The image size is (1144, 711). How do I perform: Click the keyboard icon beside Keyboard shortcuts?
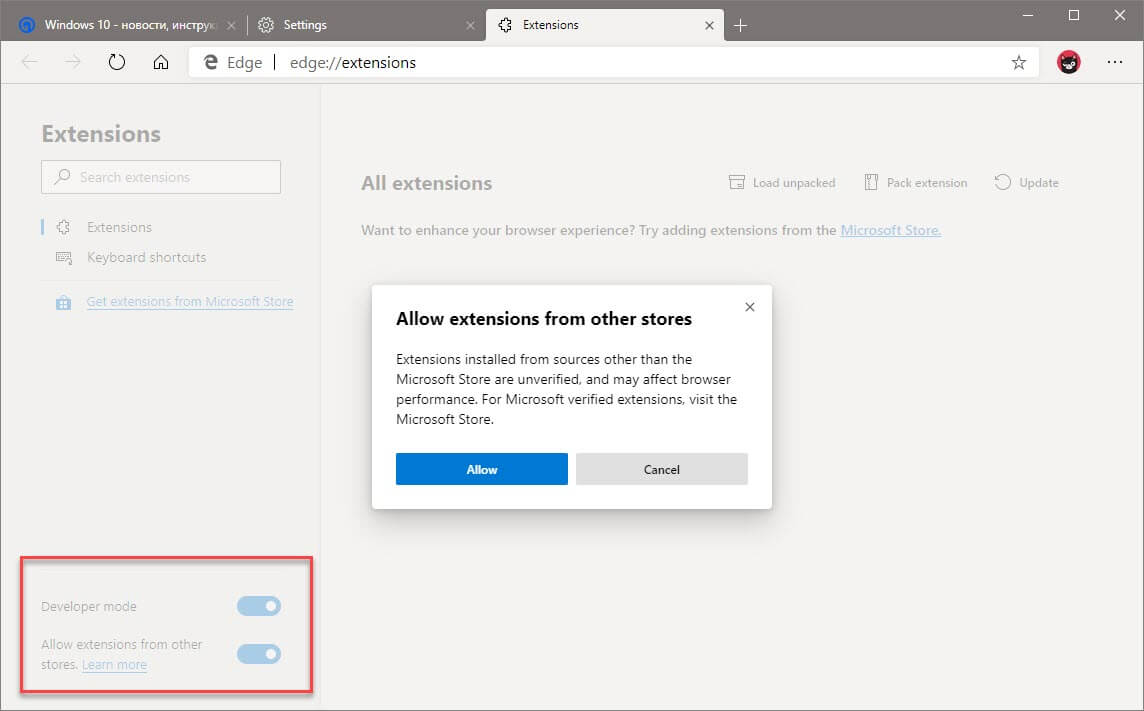(63, 257)
